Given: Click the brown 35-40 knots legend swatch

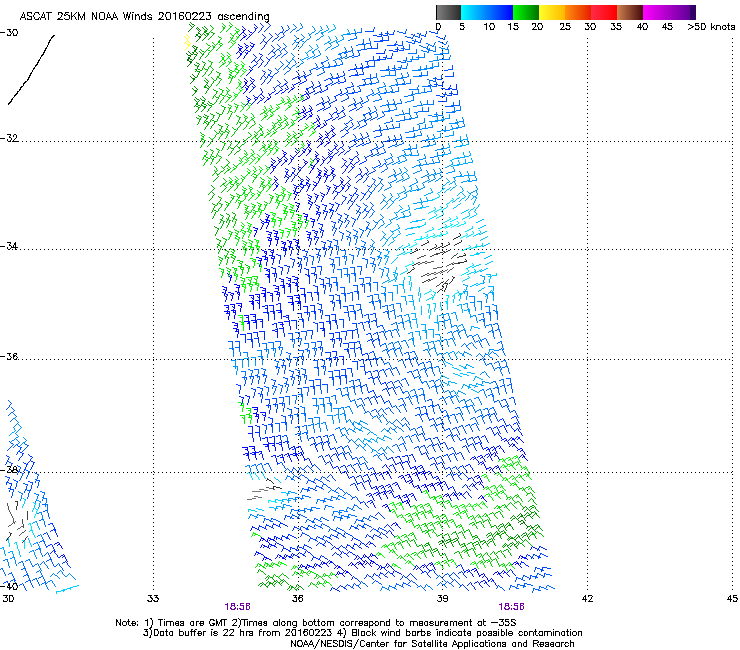Looking at the screenshot, I should pos(630,12).
